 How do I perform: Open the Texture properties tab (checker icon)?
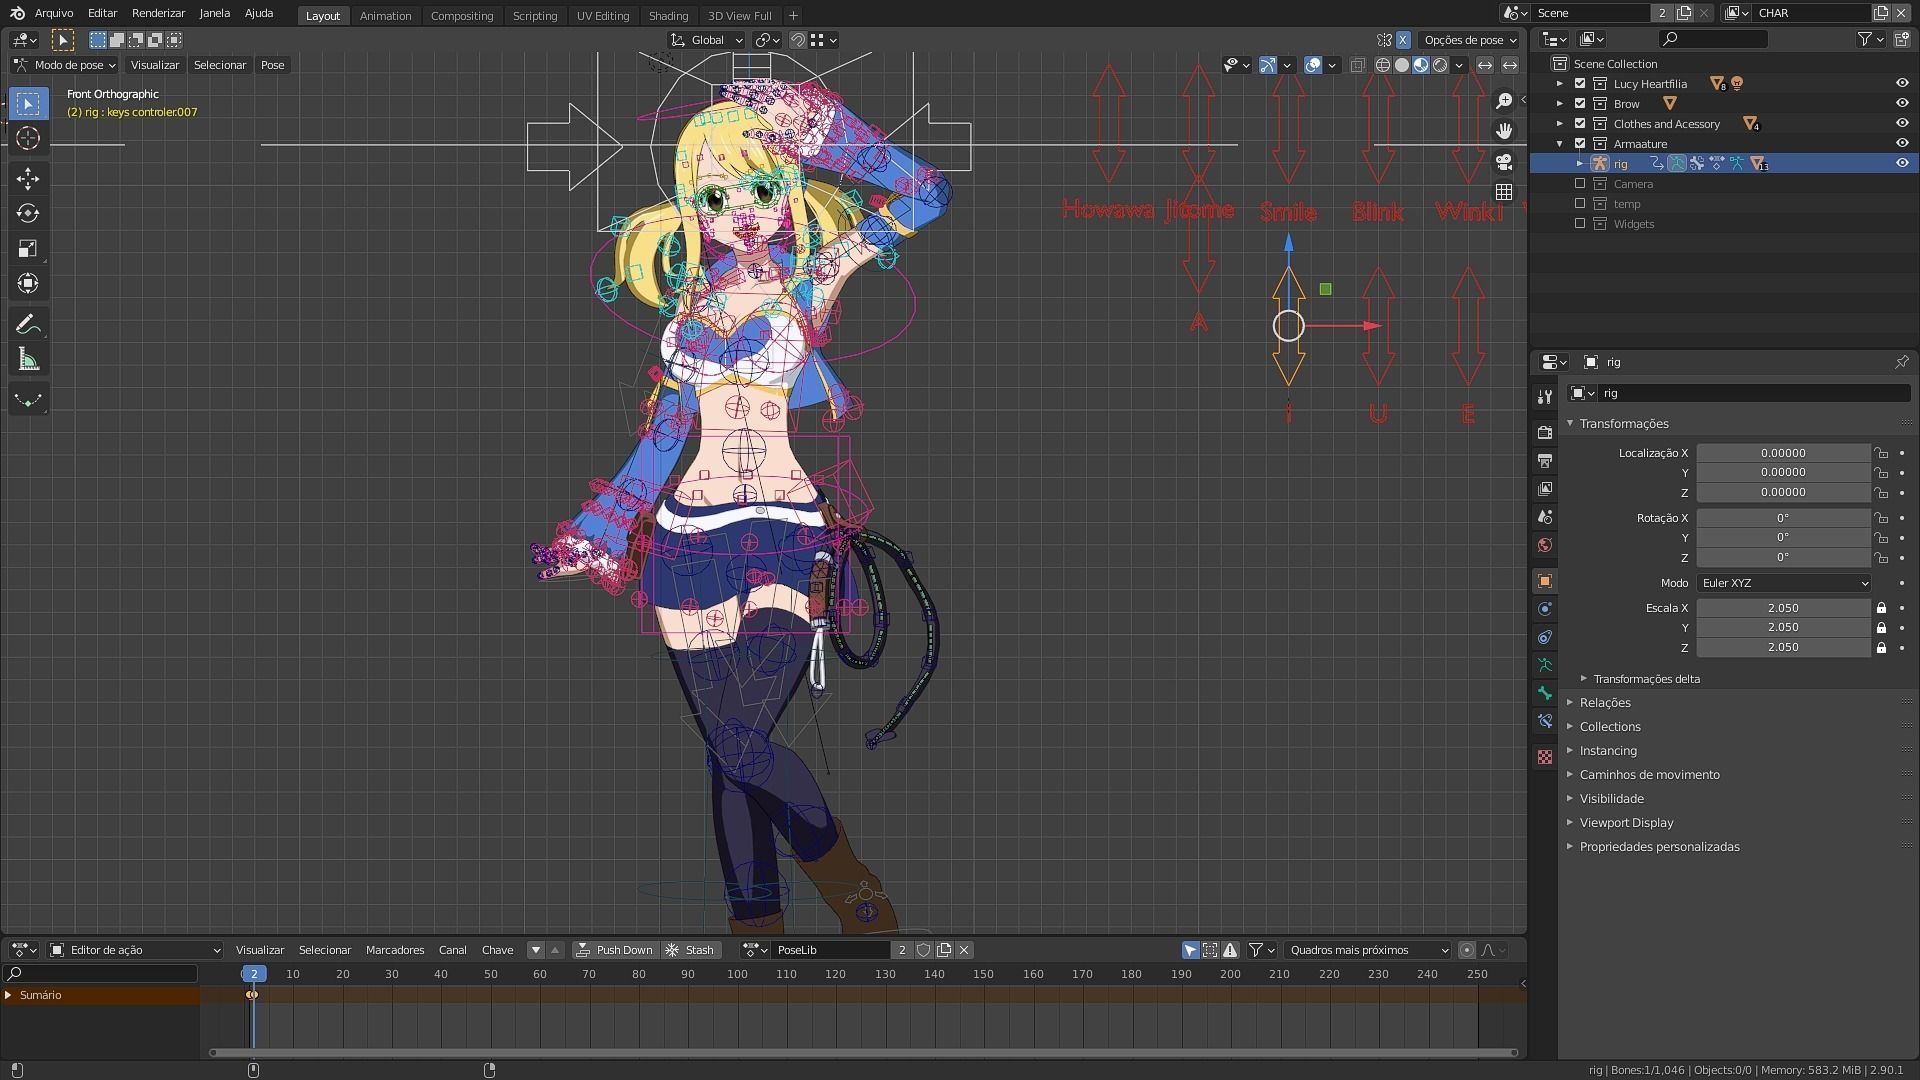pyautogui.click(x=1545, y=757)
